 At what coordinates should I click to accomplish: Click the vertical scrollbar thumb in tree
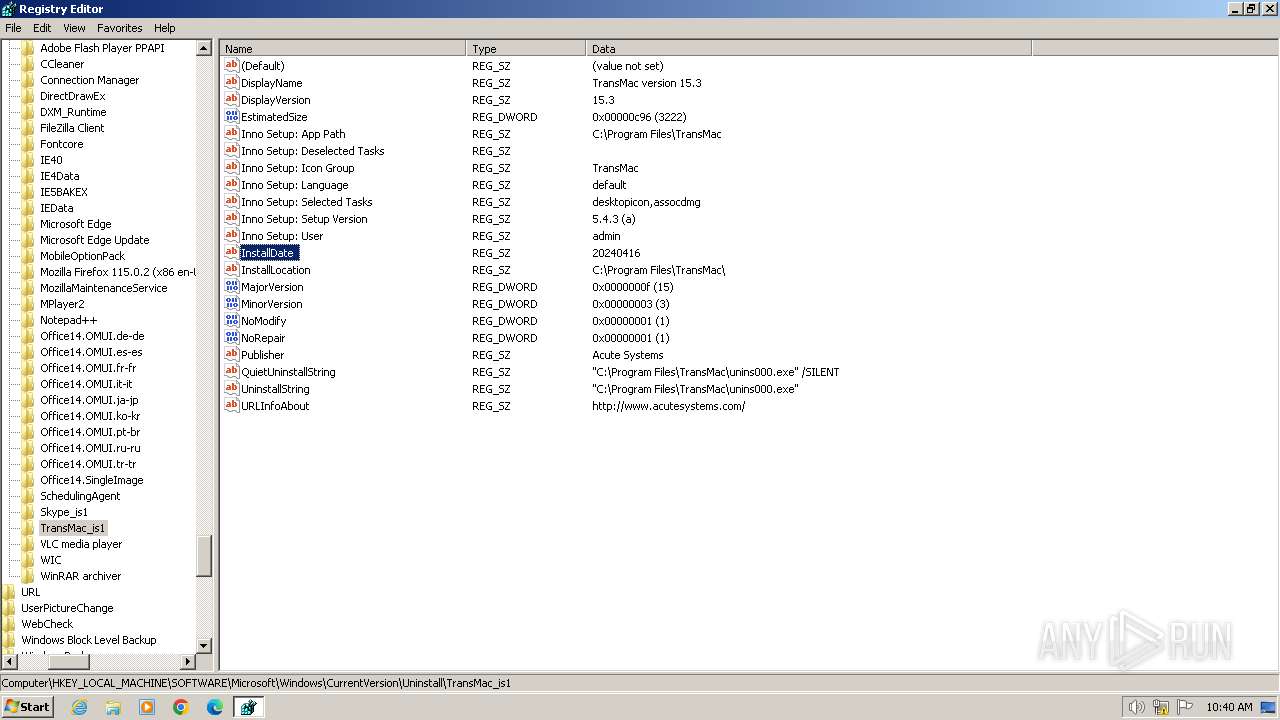point(204,556)
